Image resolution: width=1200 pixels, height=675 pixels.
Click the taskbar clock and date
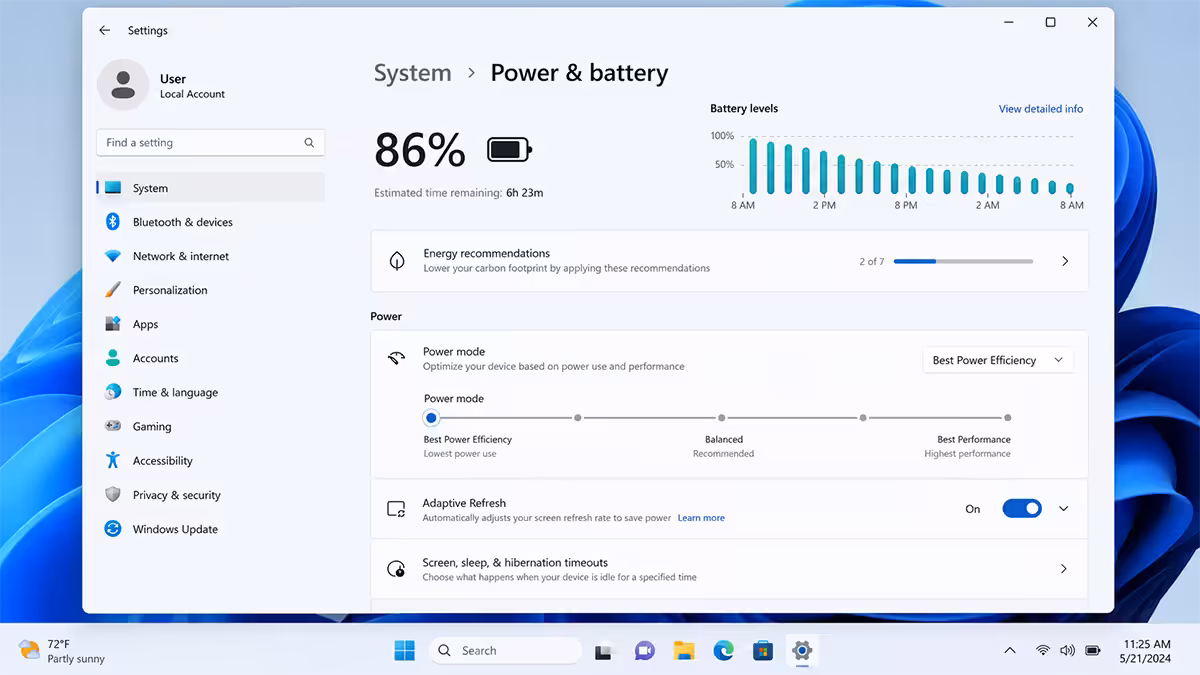tap(1146, 651)
